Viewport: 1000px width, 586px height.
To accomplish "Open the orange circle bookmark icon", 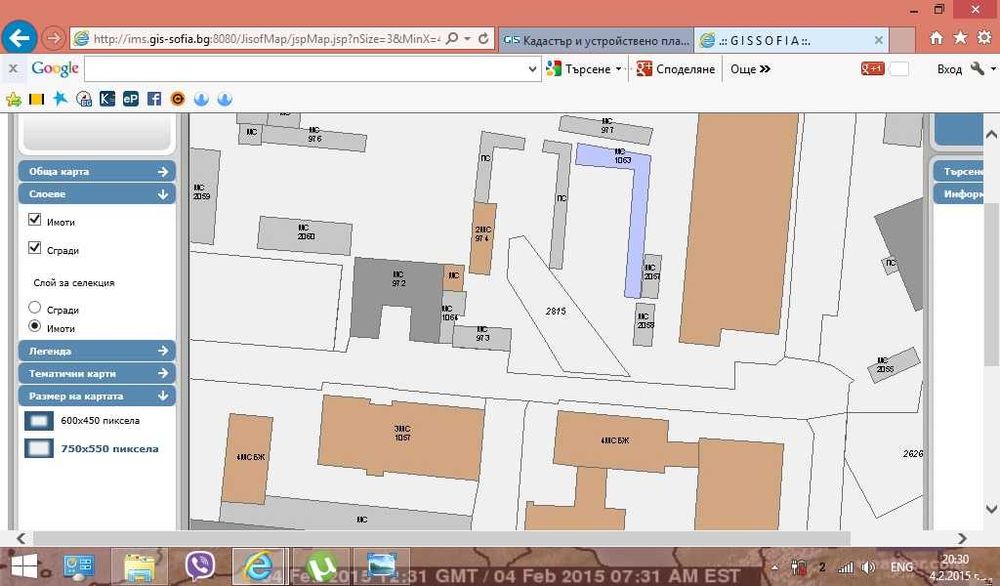I will (x=177, y=99).
